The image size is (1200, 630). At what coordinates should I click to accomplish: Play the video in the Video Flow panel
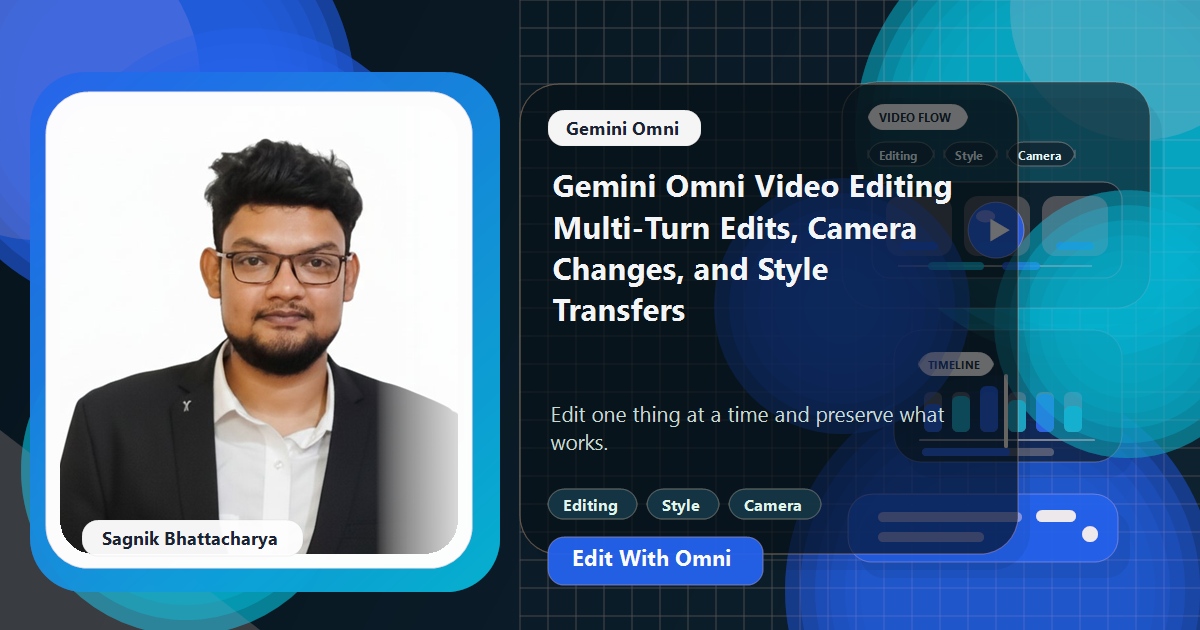(997, 229)
